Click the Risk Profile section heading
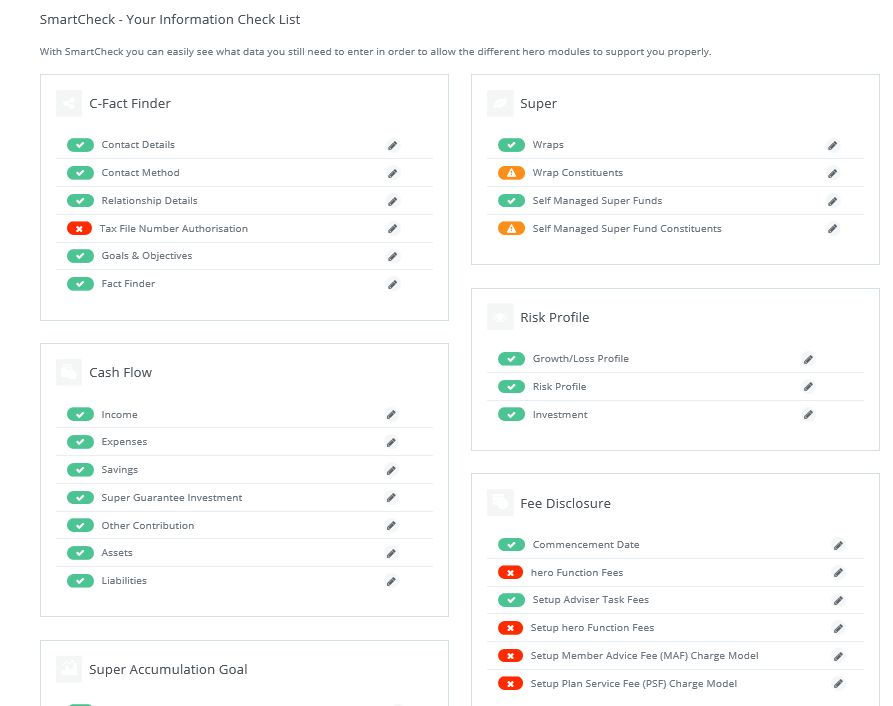Screen dimensions: 893x706 point(554,318)
